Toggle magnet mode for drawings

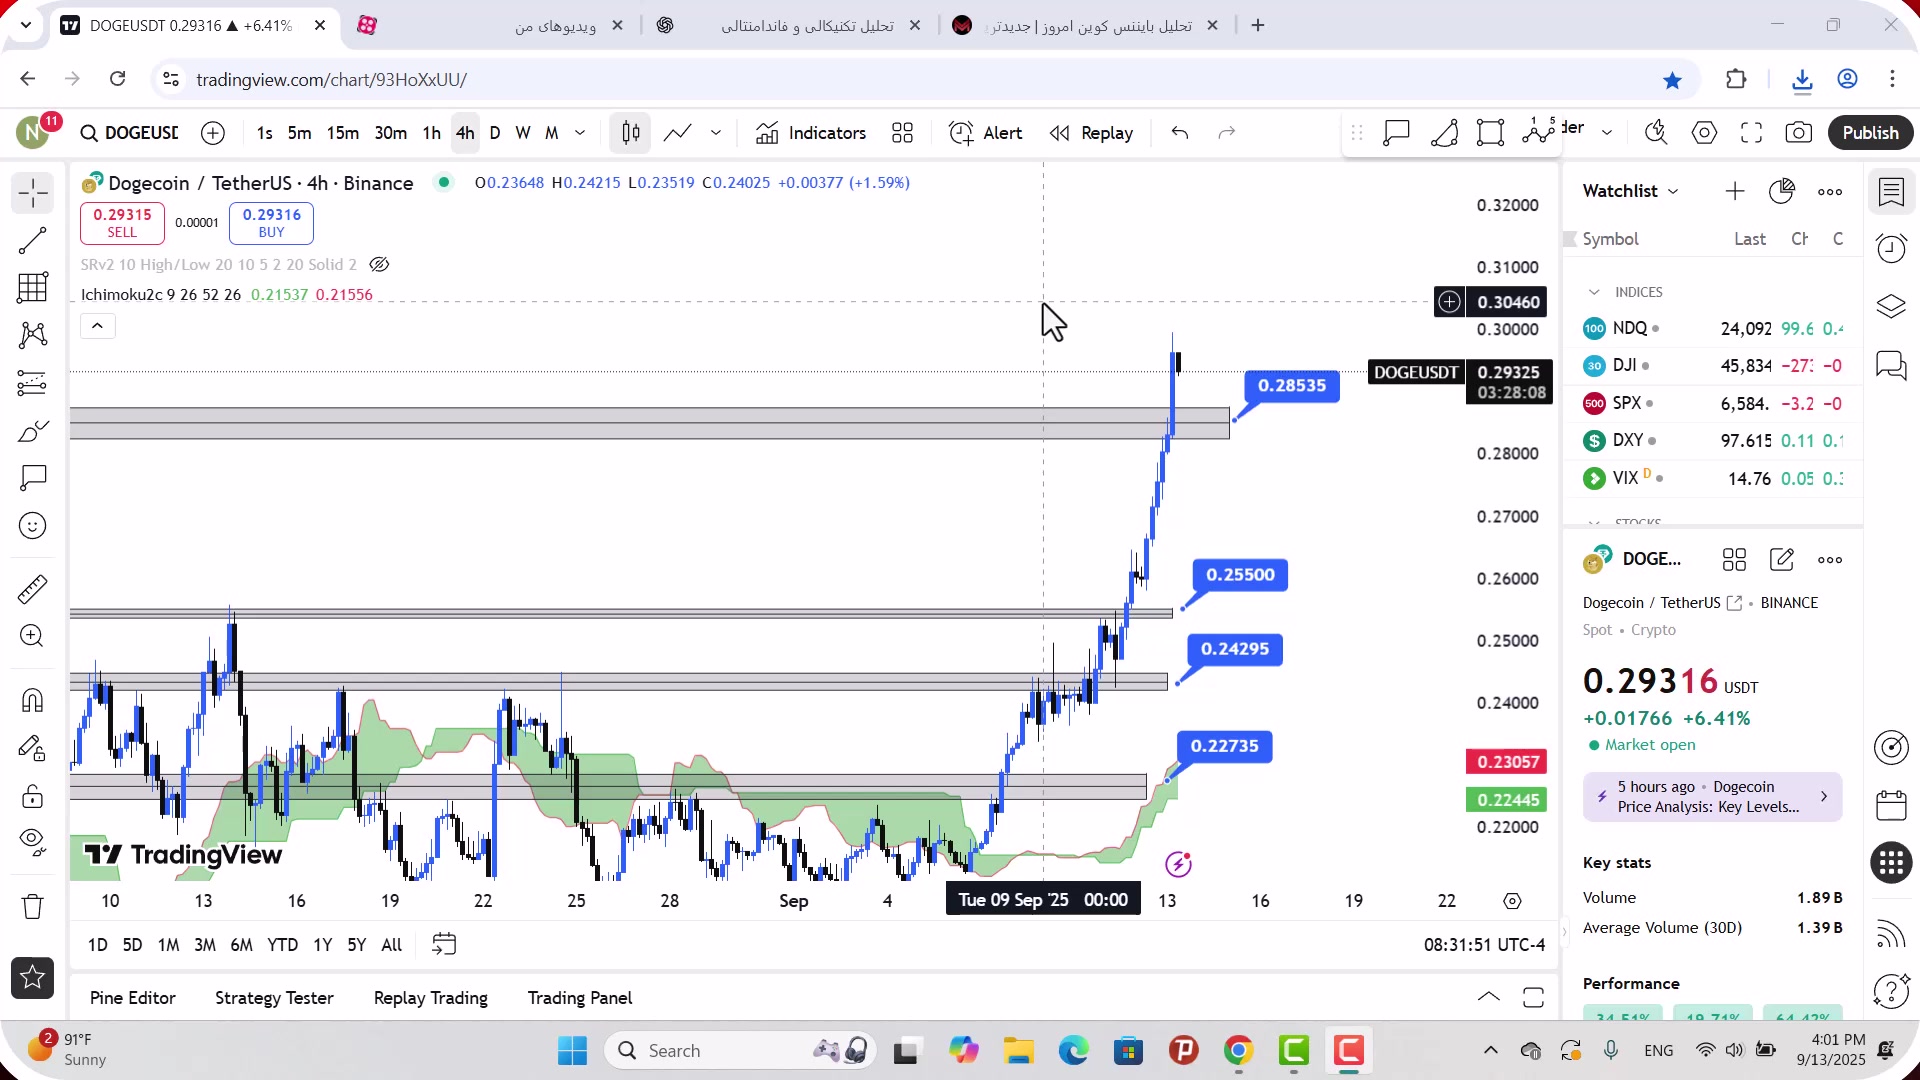pos(33,700)
